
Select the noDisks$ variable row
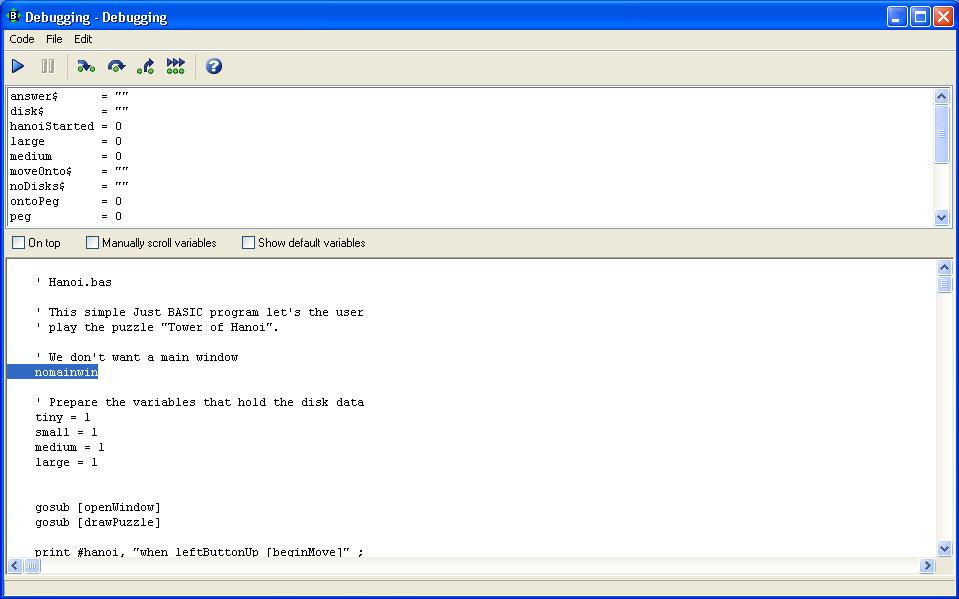69,186
